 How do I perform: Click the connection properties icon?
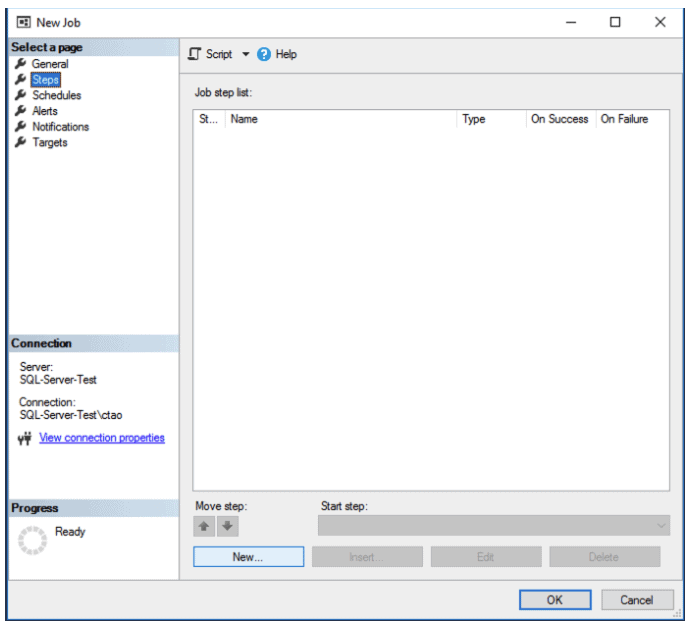click(25, 439)
